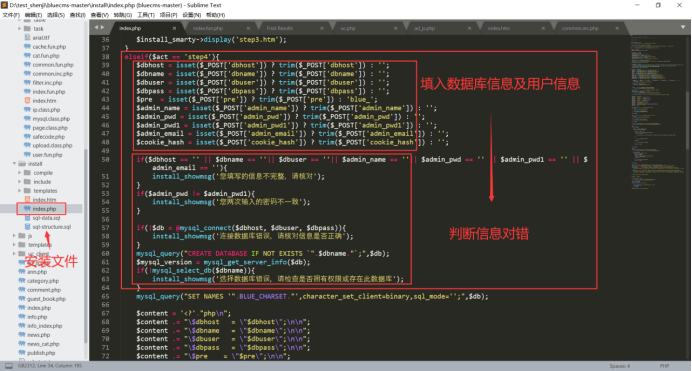
Task: Switch to the index.htm tab
Action: tap(499, 28)
